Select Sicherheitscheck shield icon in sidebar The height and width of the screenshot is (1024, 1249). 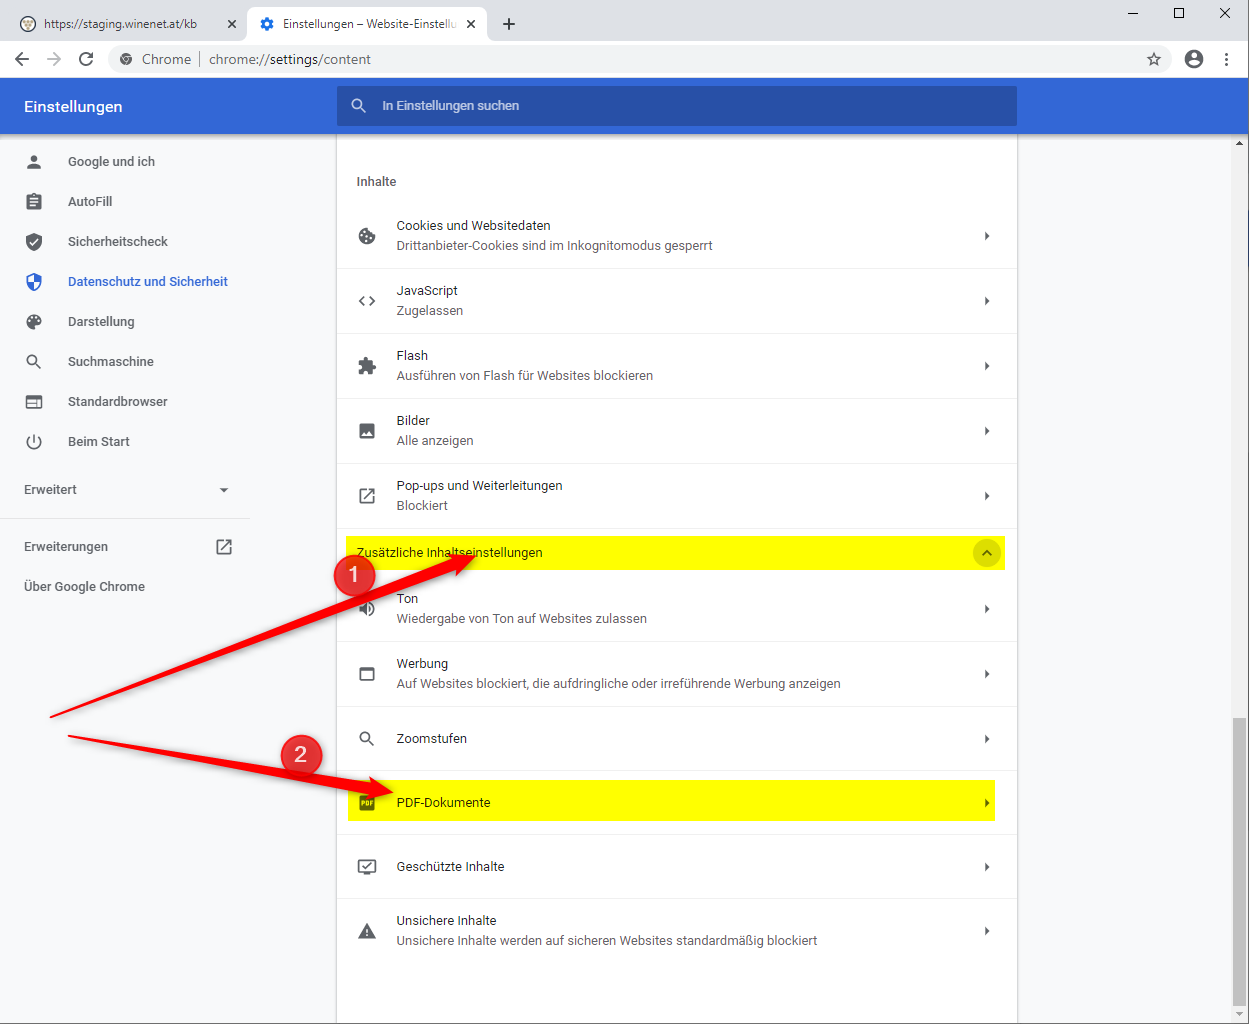coord(34,242)
